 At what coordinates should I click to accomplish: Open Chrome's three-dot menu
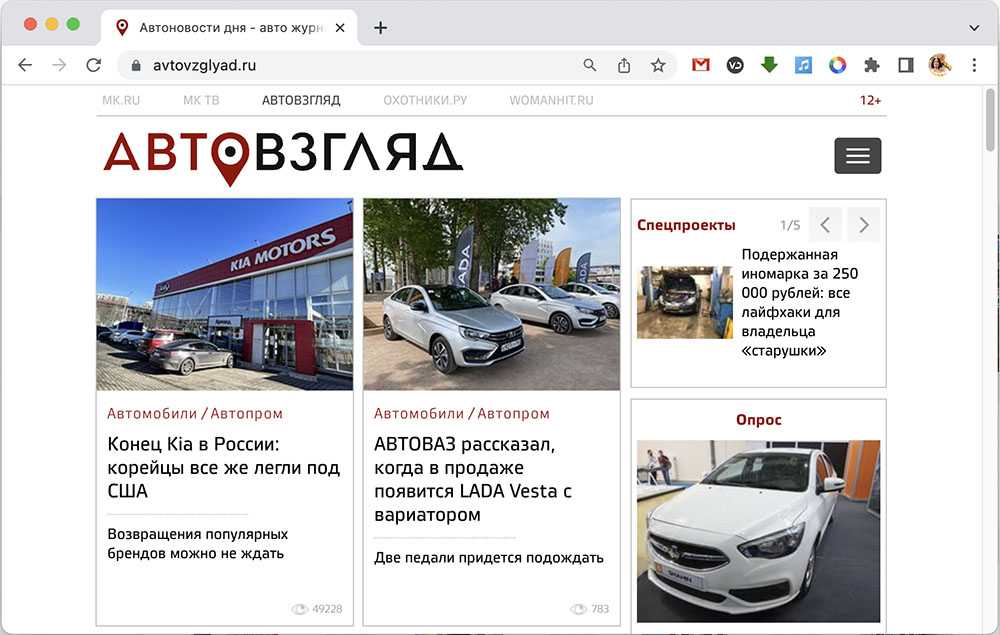(x=974, y=65)
